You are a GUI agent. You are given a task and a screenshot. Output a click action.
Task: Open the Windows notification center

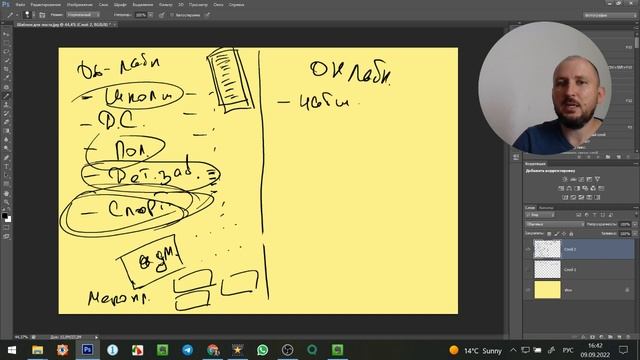point(623,350)
